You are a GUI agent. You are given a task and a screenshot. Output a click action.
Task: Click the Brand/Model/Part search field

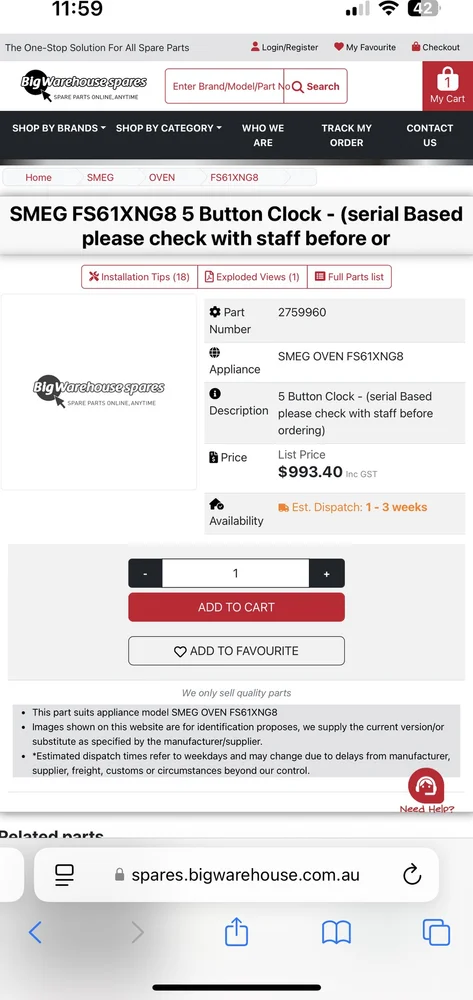[x=224, y=86]
